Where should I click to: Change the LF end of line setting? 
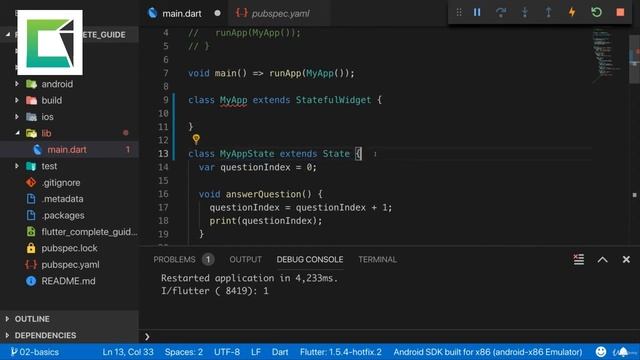(x=256, y=352)
